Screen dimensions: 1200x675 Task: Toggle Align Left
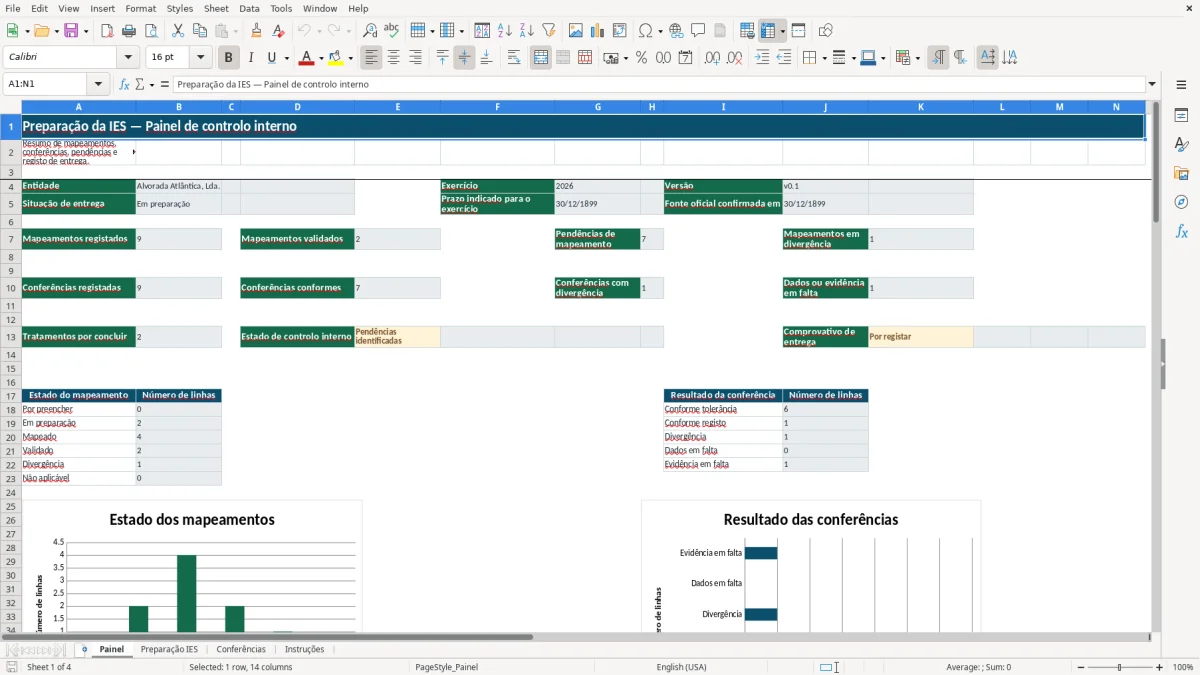[371, 58]
